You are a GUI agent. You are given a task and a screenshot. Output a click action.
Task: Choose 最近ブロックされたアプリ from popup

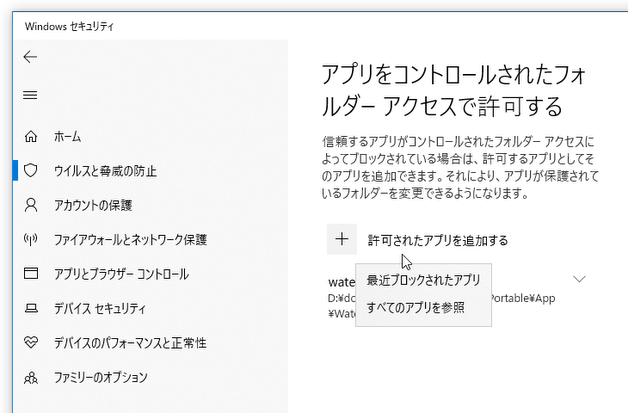point(423,280)
